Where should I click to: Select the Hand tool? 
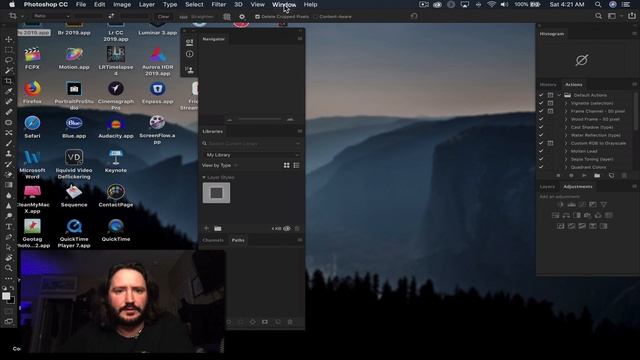[9, 257]
